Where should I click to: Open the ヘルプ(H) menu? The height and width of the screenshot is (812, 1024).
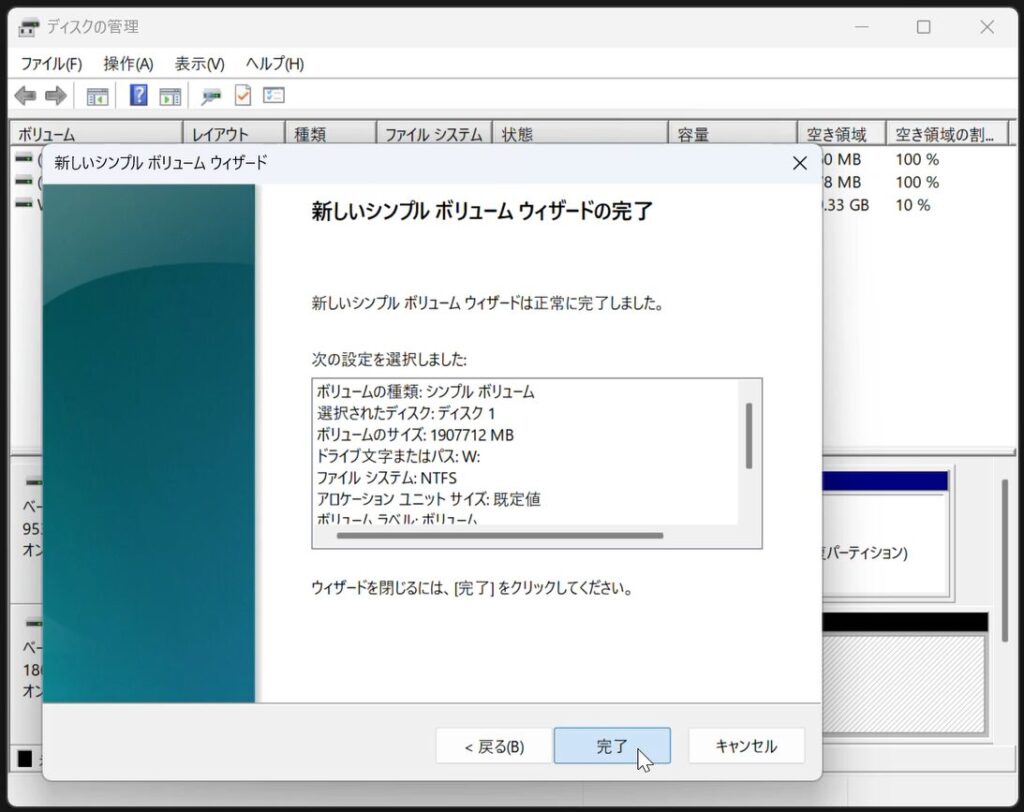point(274,64)
